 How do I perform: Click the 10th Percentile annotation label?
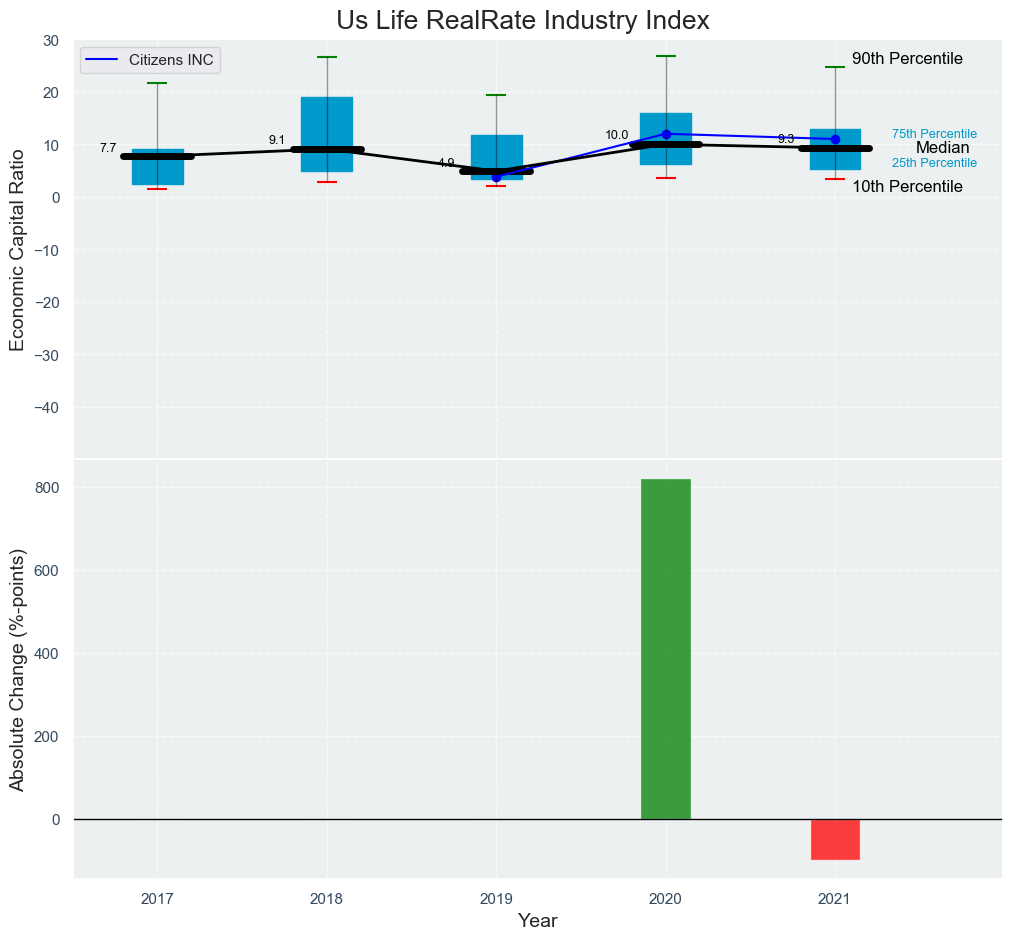pyautogui.click(x=907, y=187)
